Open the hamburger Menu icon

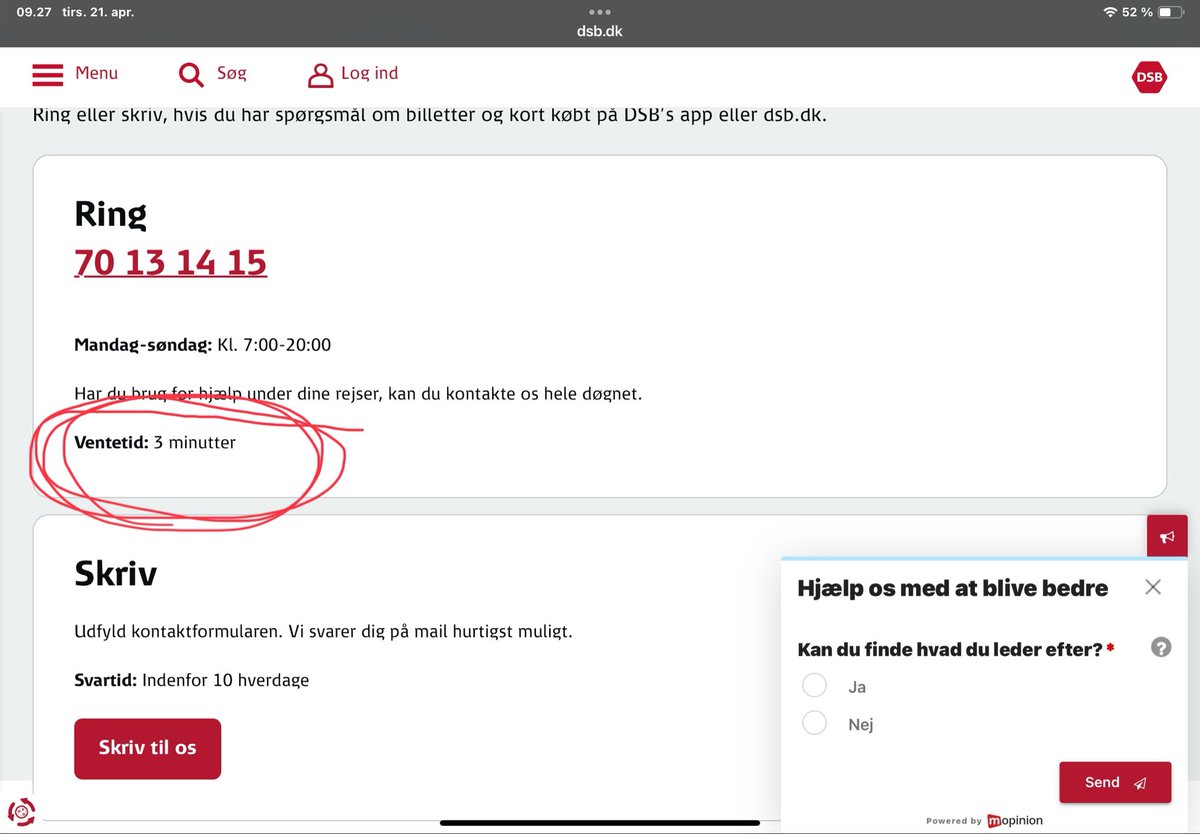[x=47, y=75]
